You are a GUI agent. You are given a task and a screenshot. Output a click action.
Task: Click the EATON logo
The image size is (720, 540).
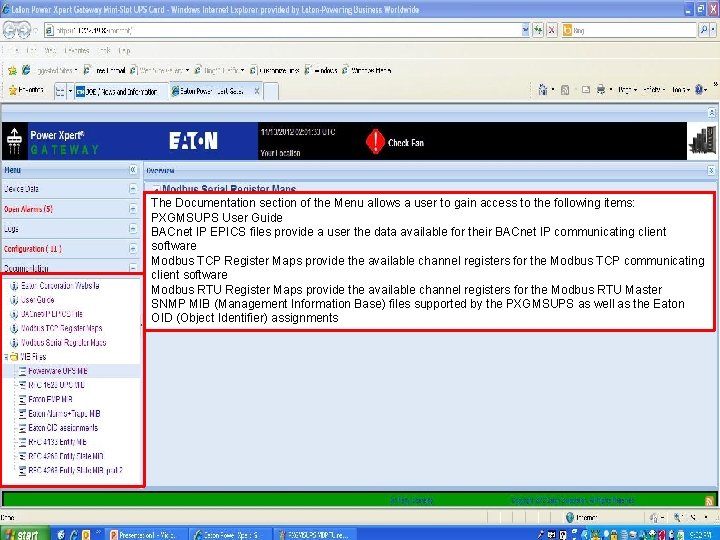pyautogui.click(x=193, y=141)
